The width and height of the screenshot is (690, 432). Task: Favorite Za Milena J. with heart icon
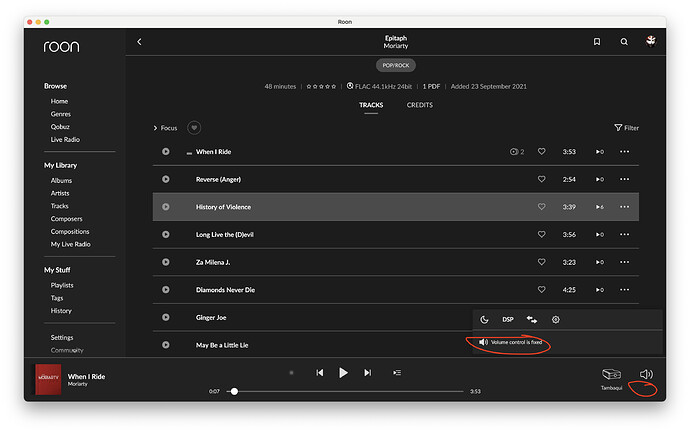click(x=542, y=262)
